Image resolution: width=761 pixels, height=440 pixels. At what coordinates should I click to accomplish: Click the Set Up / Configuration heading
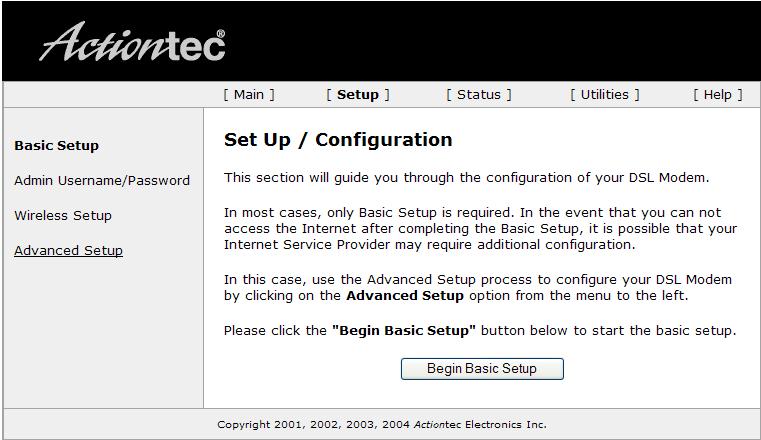[338, 140]
